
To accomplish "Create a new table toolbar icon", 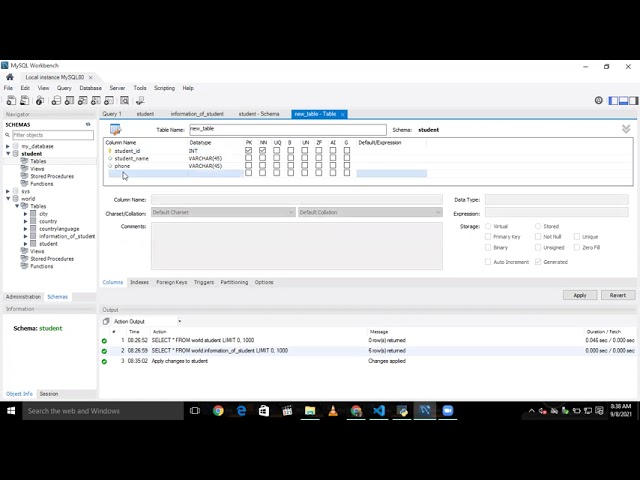I will pos(69,100).
